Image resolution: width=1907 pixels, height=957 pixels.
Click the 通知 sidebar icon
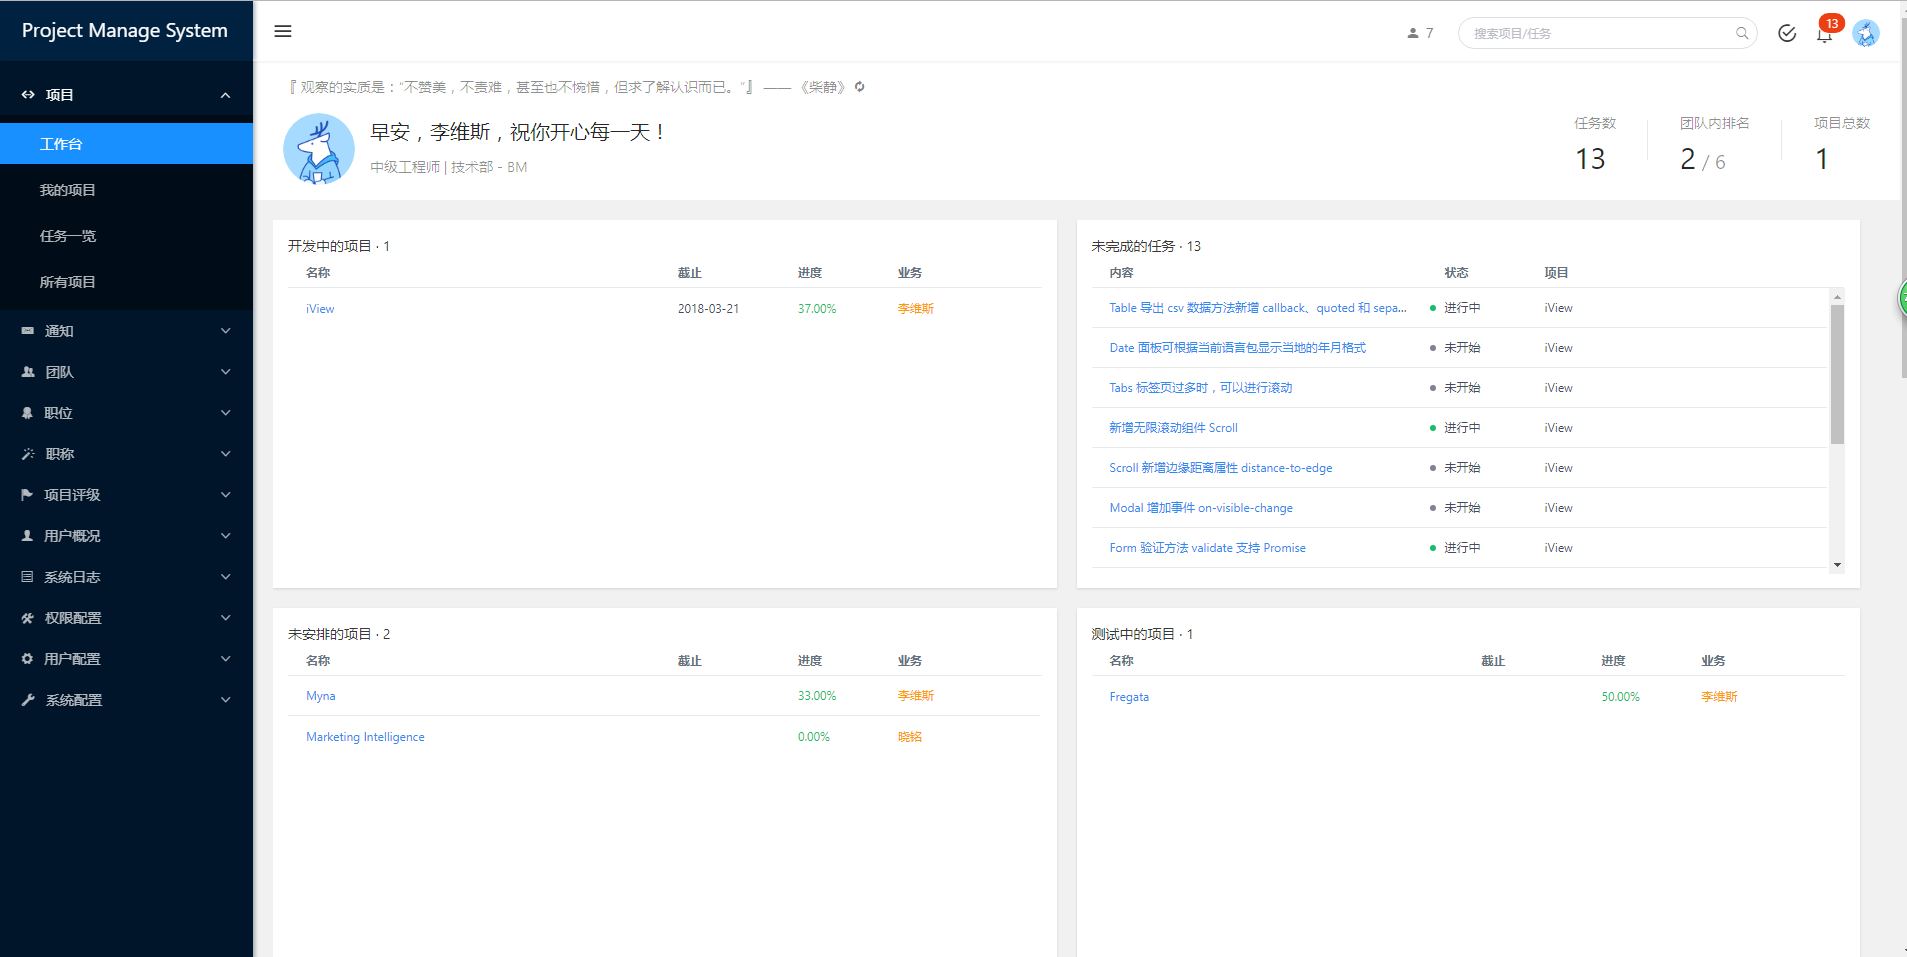[28, 331]
